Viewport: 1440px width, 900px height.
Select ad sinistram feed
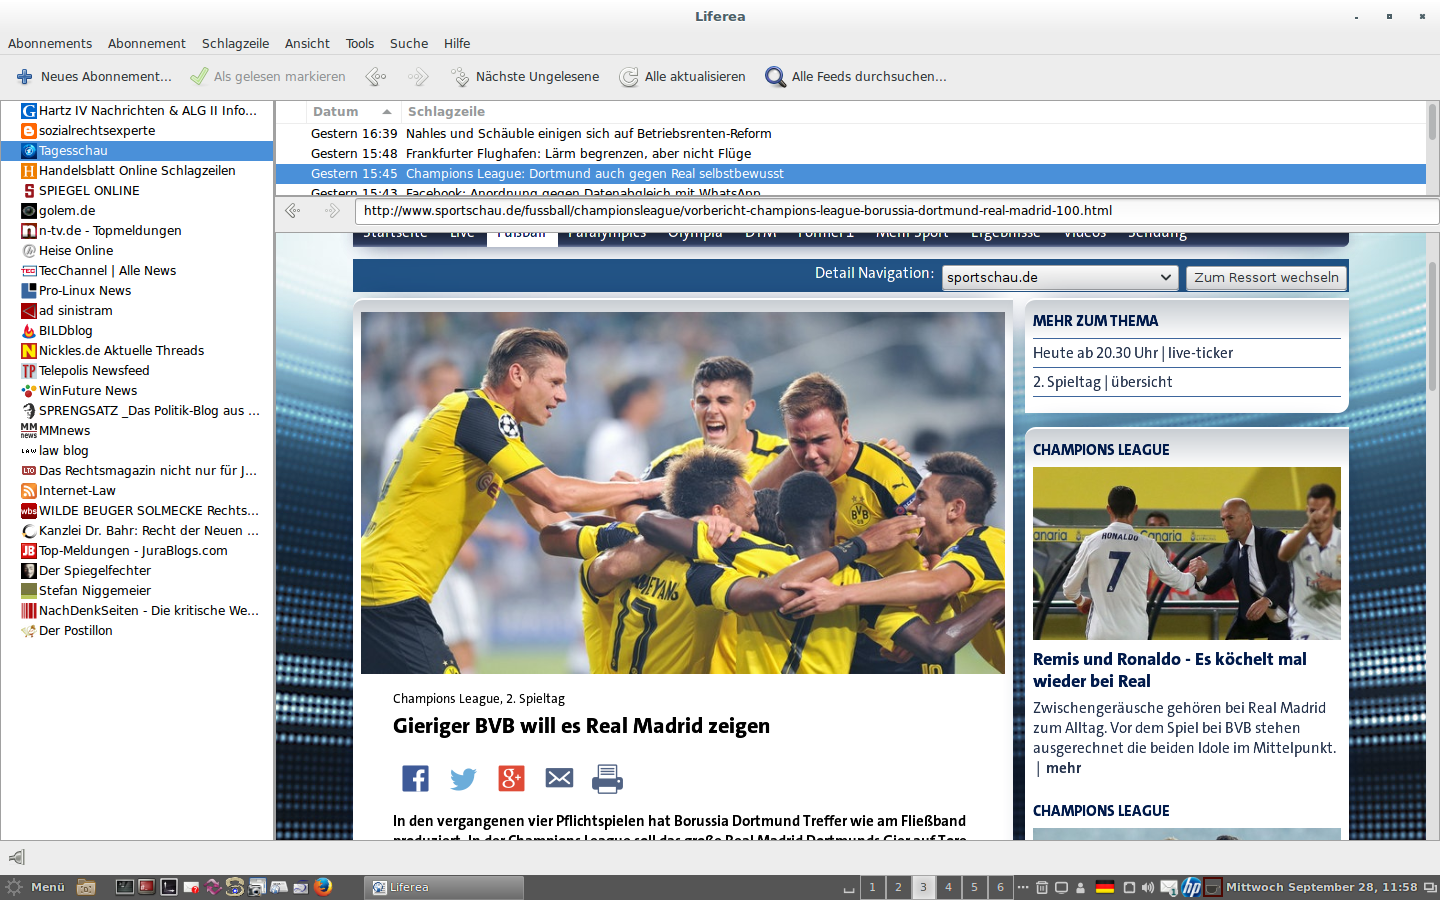click(x=137, y=310)
